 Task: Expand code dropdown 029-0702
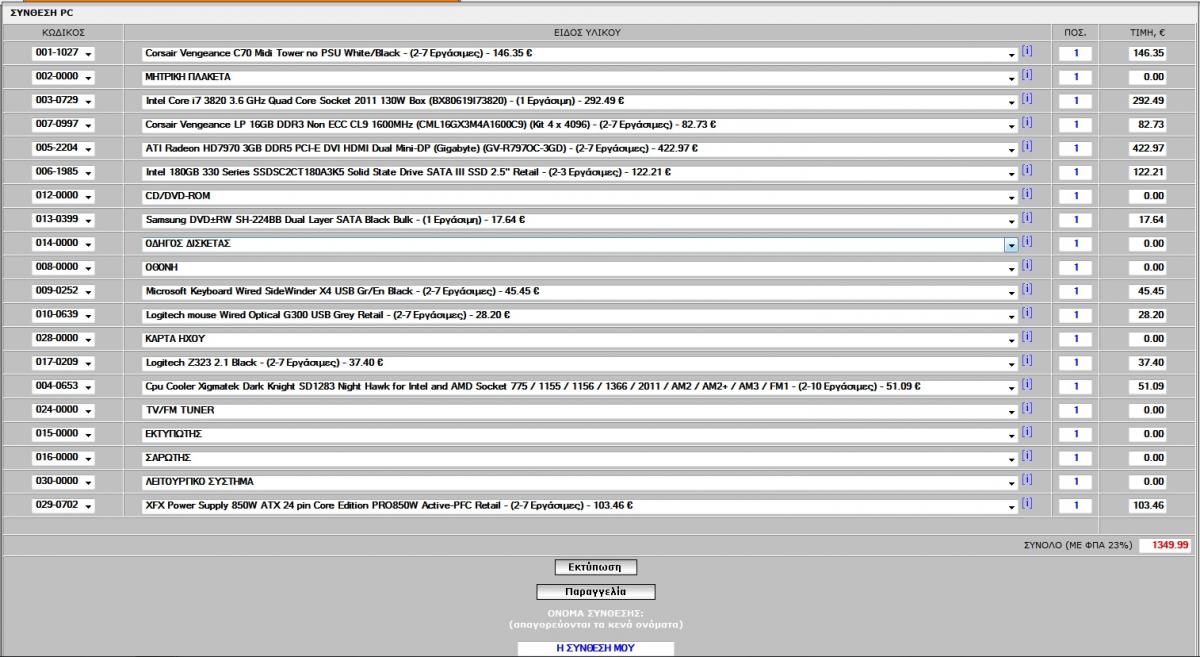[x=62, y=506]
